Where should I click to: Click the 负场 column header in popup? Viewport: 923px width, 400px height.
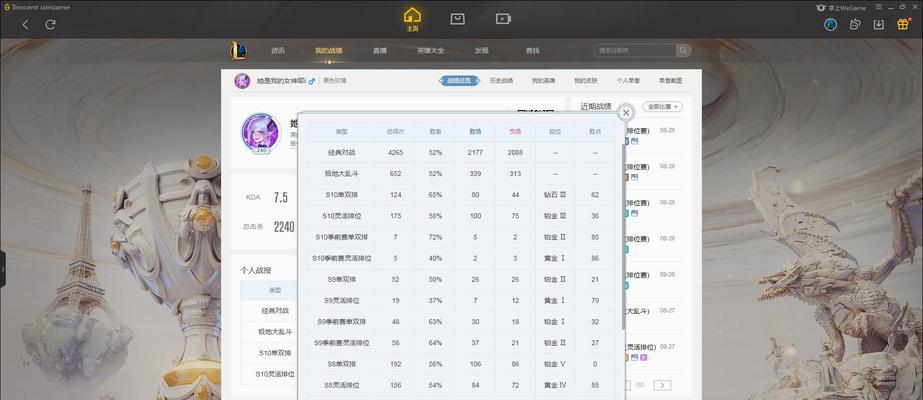pyautogui.click(x=515, y=132)
